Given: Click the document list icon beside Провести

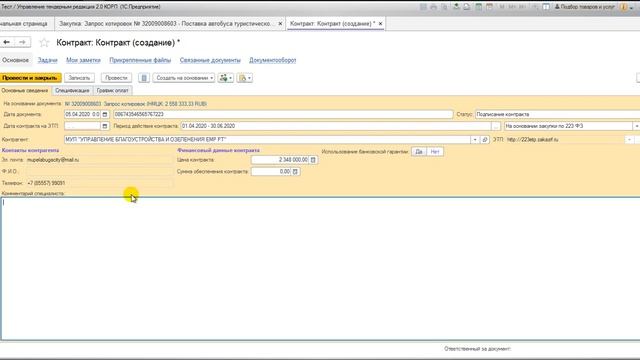Looking at the screenshot, I should pyautogui.click(x=144, y=78).
